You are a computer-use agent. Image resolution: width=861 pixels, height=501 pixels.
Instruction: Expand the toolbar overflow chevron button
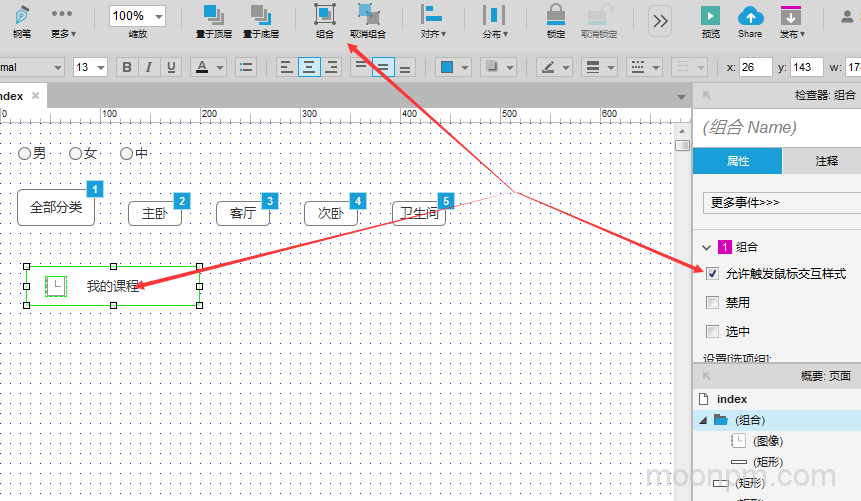click(660, 21)
